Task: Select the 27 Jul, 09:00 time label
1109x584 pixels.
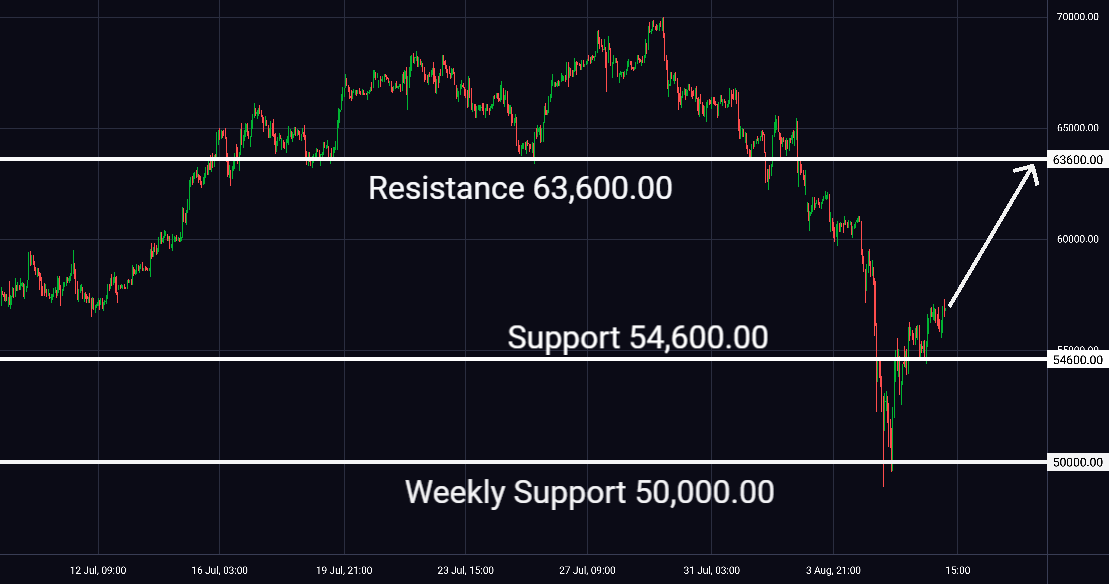Action: click(x=587, y=570)
